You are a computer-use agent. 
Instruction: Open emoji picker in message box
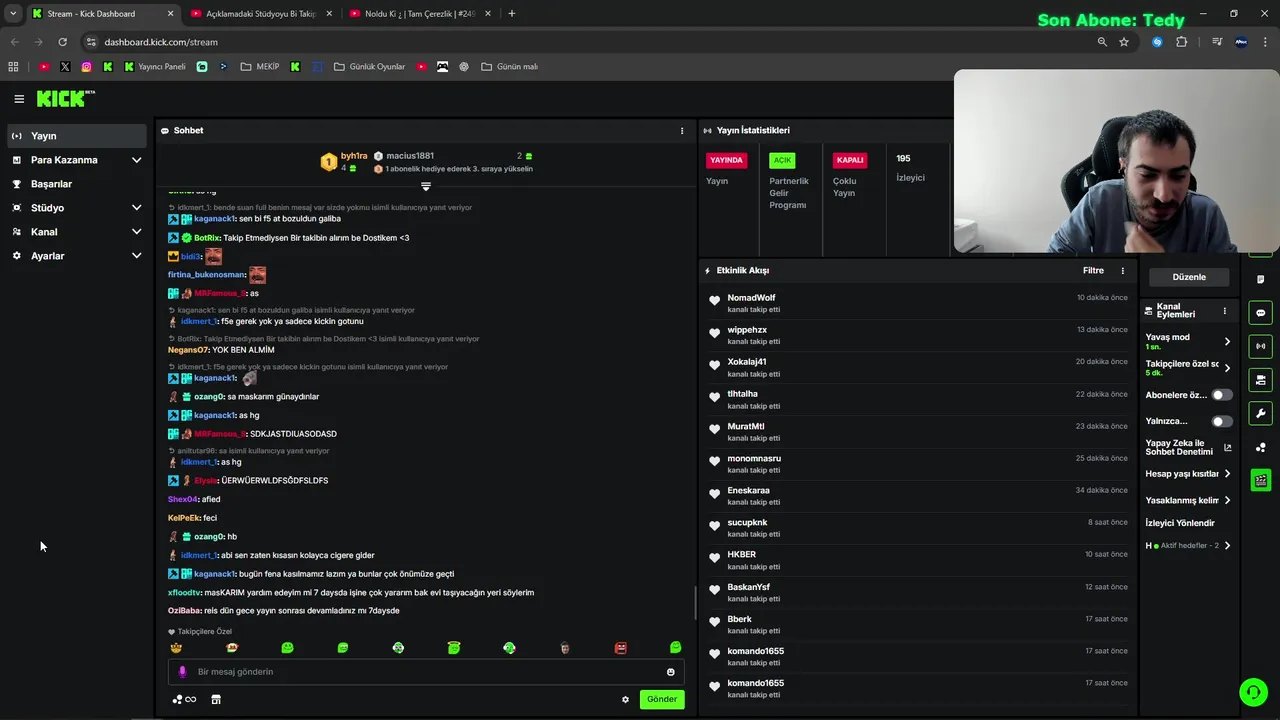(x=670, y=672)
